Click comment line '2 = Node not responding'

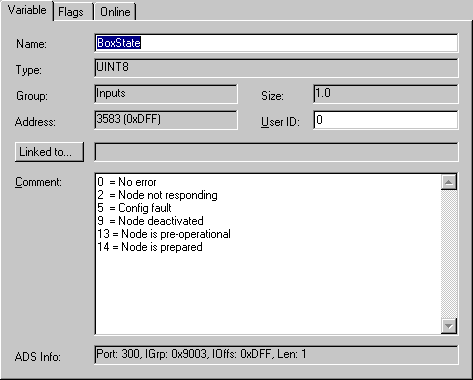click(157, 195)
